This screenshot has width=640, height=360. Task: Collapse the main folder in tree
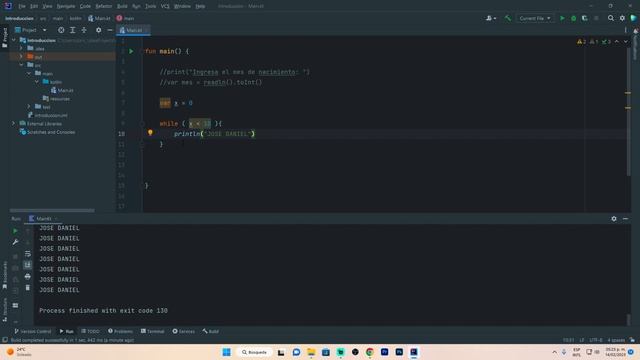tap(29, 73)
